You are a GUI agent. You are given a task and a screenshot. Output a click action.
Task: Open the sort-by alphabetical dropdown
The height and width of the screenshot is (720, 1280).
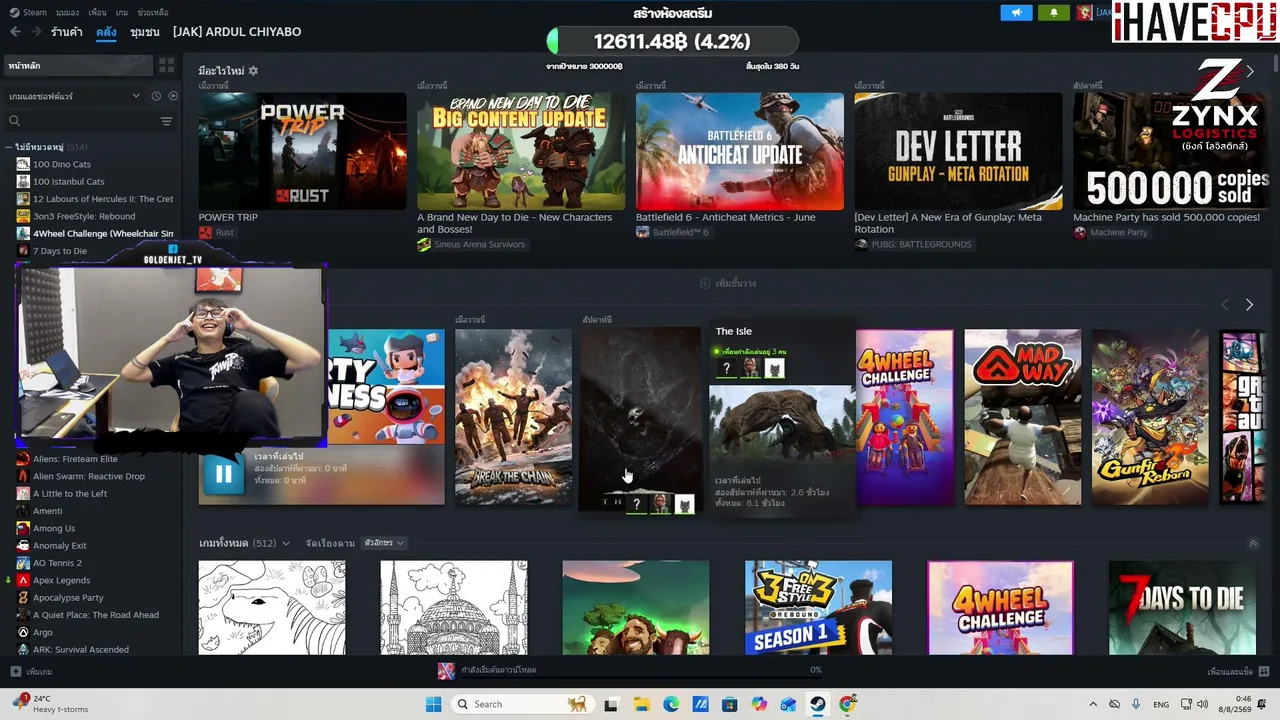pos(385,543)
